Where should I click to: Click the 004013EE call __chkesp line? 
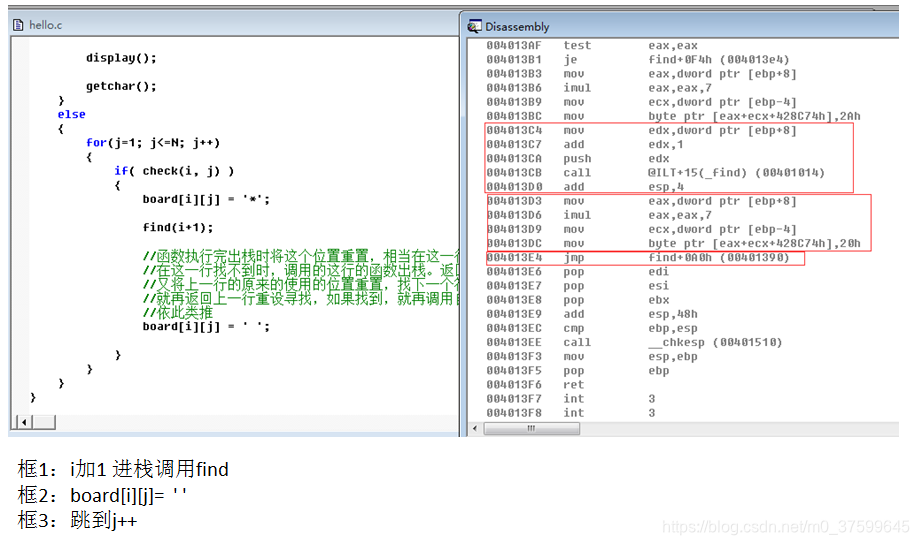click(x=634, y=342)
